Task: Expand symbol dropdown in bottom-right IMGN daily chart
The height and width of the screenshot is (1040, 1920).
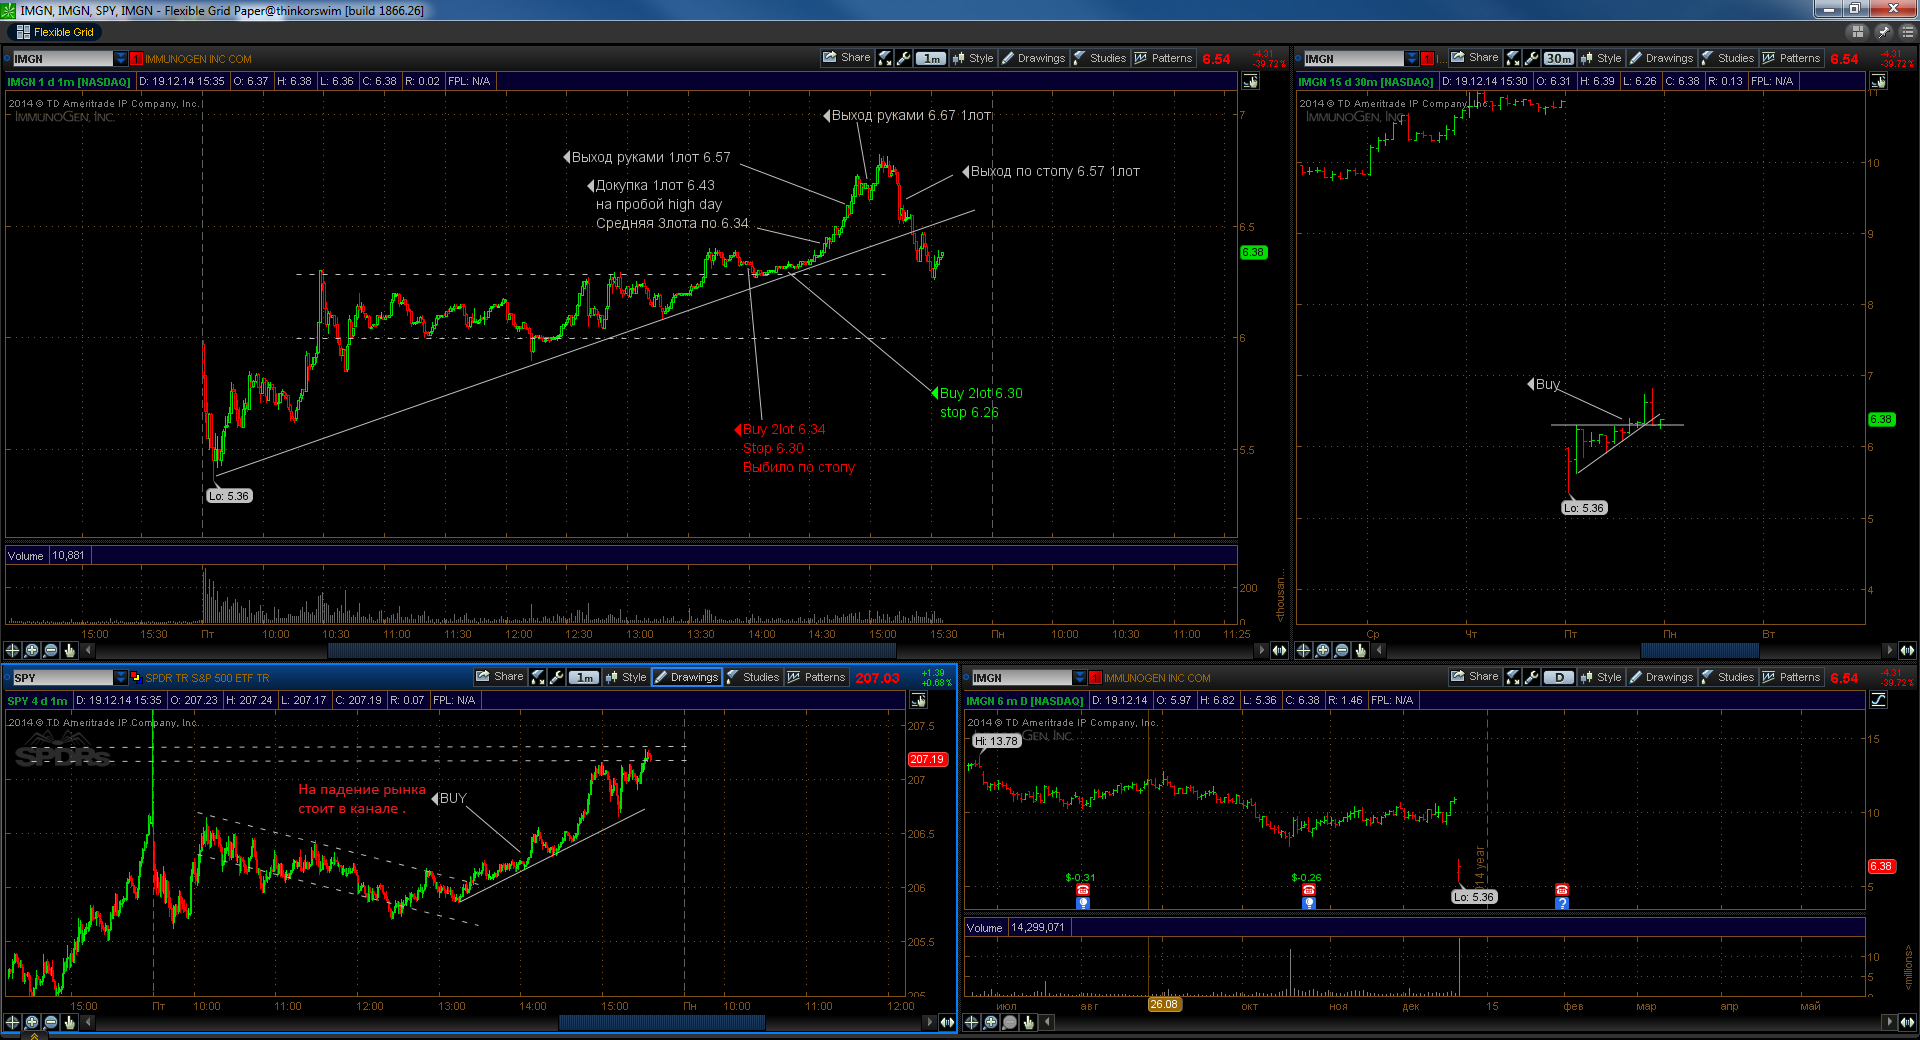Action: pos(1080,678)
